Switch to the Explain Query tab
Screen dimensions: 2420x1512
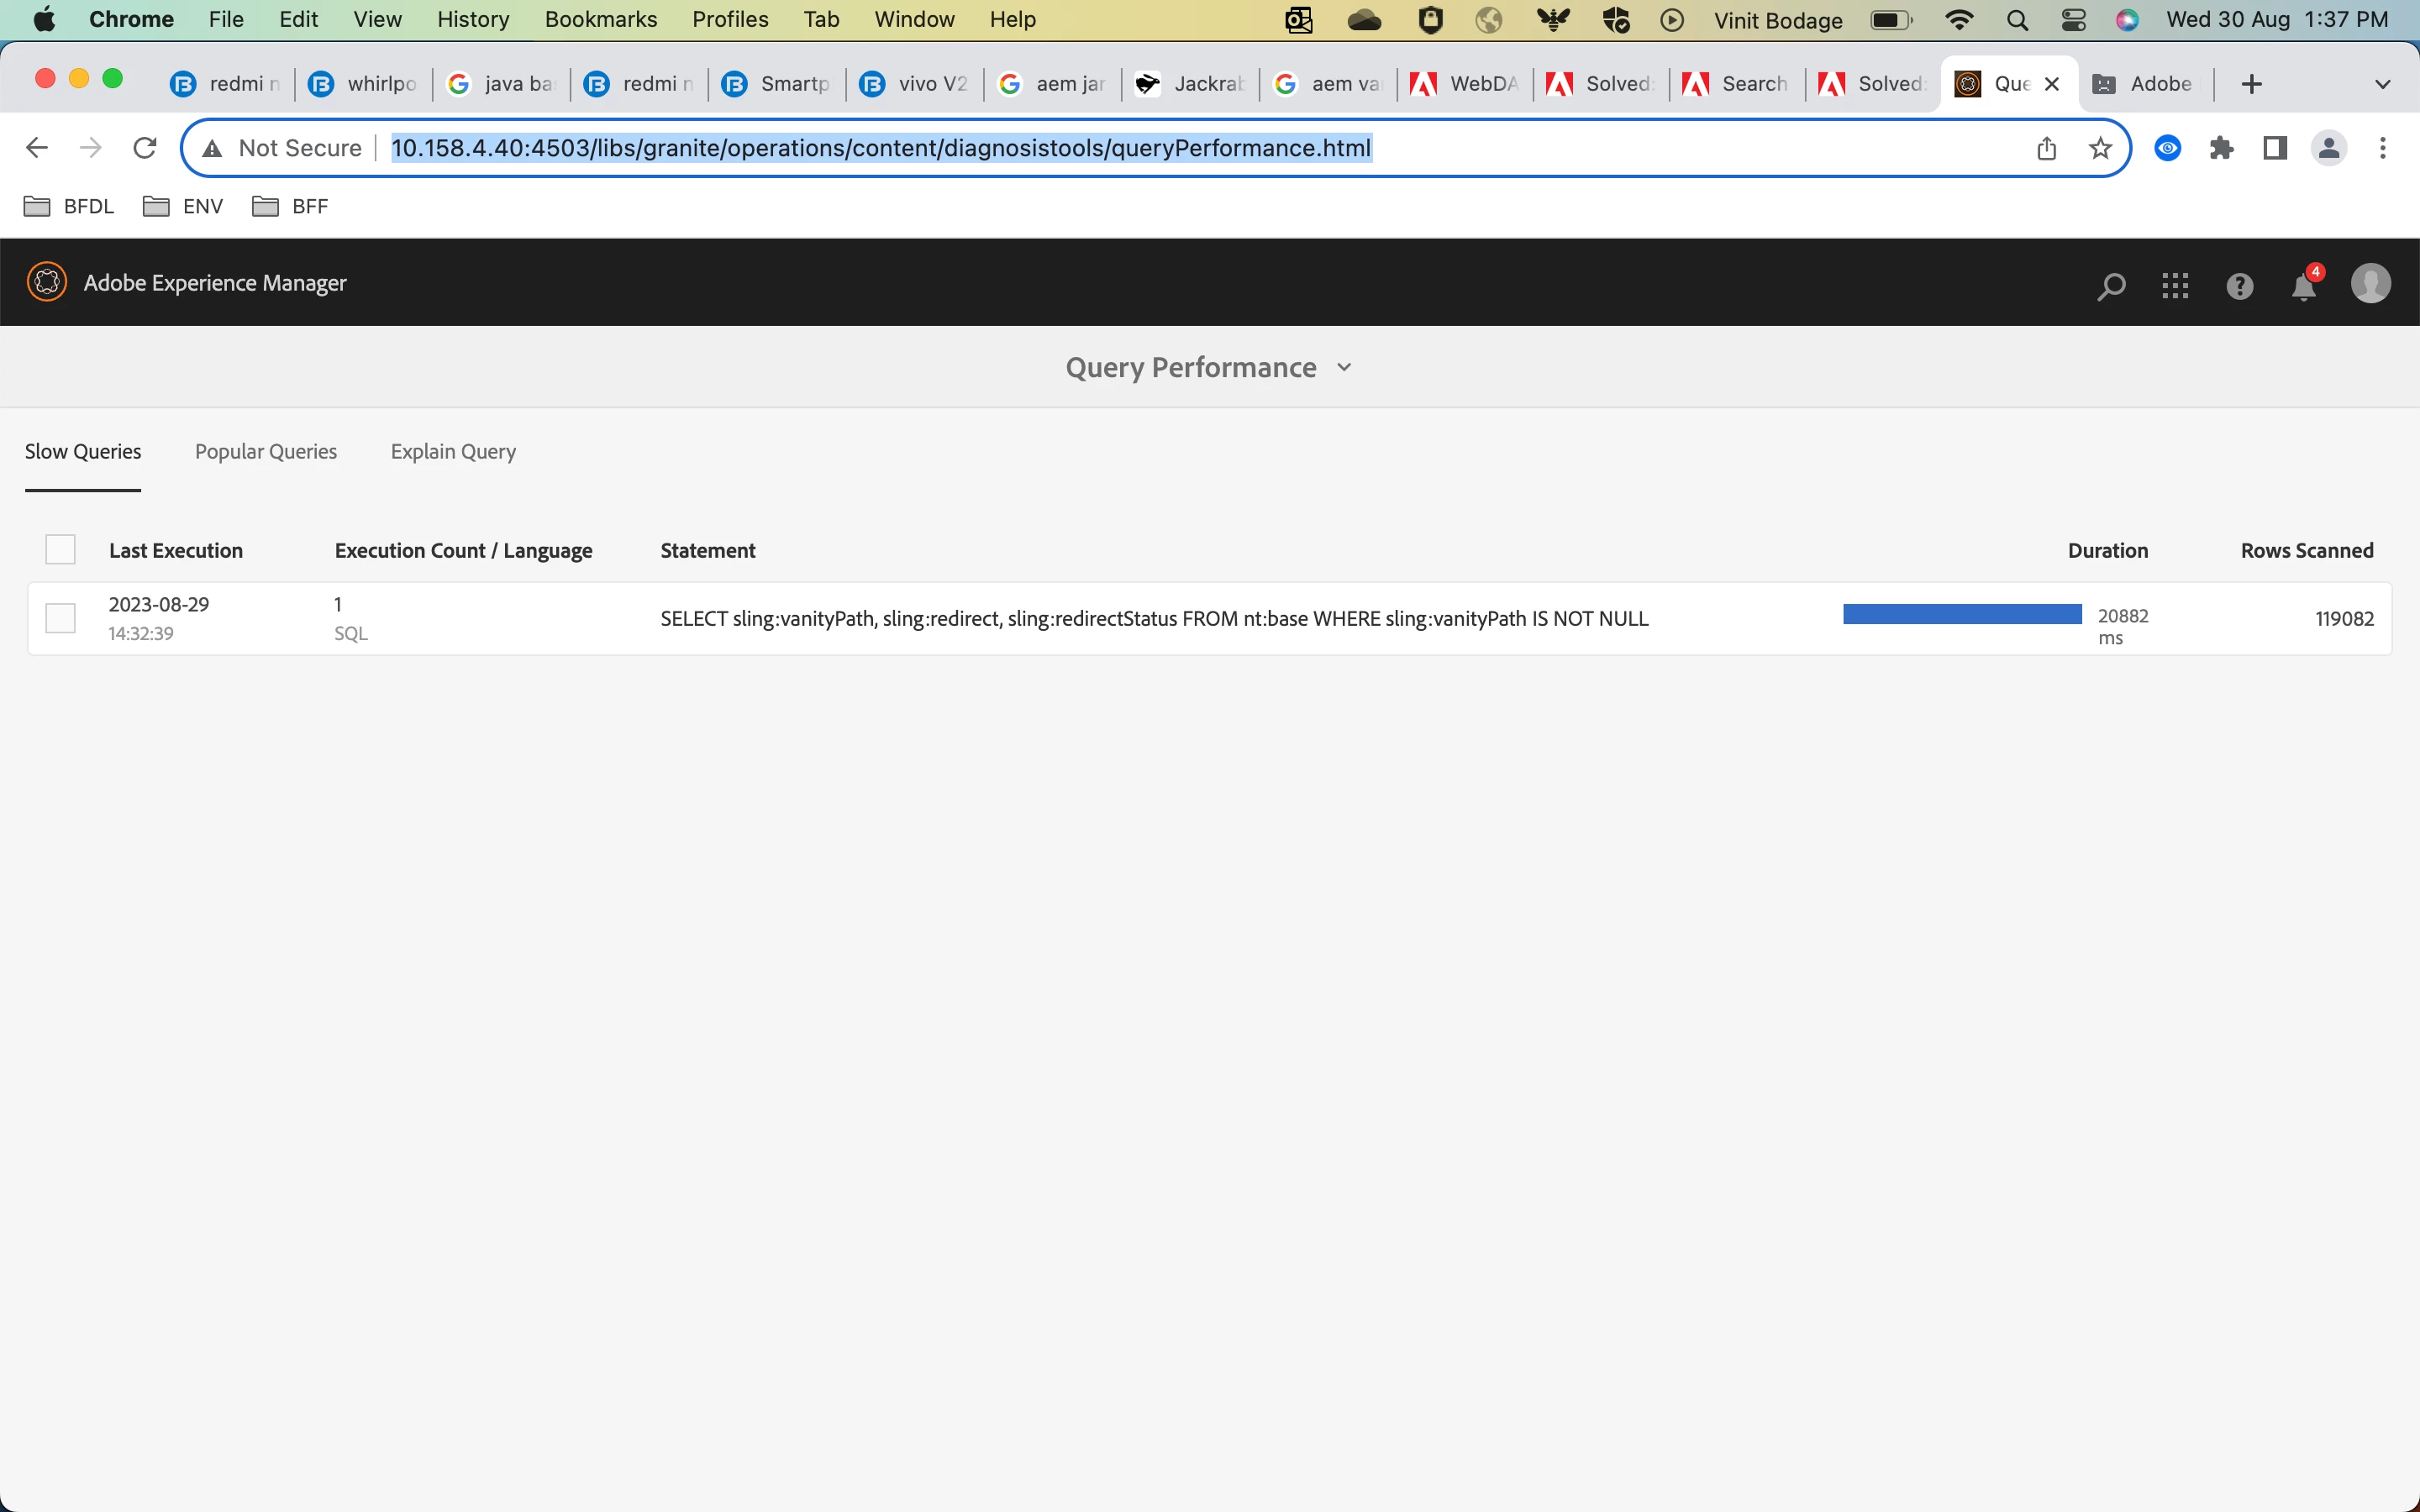coord(453,451)
